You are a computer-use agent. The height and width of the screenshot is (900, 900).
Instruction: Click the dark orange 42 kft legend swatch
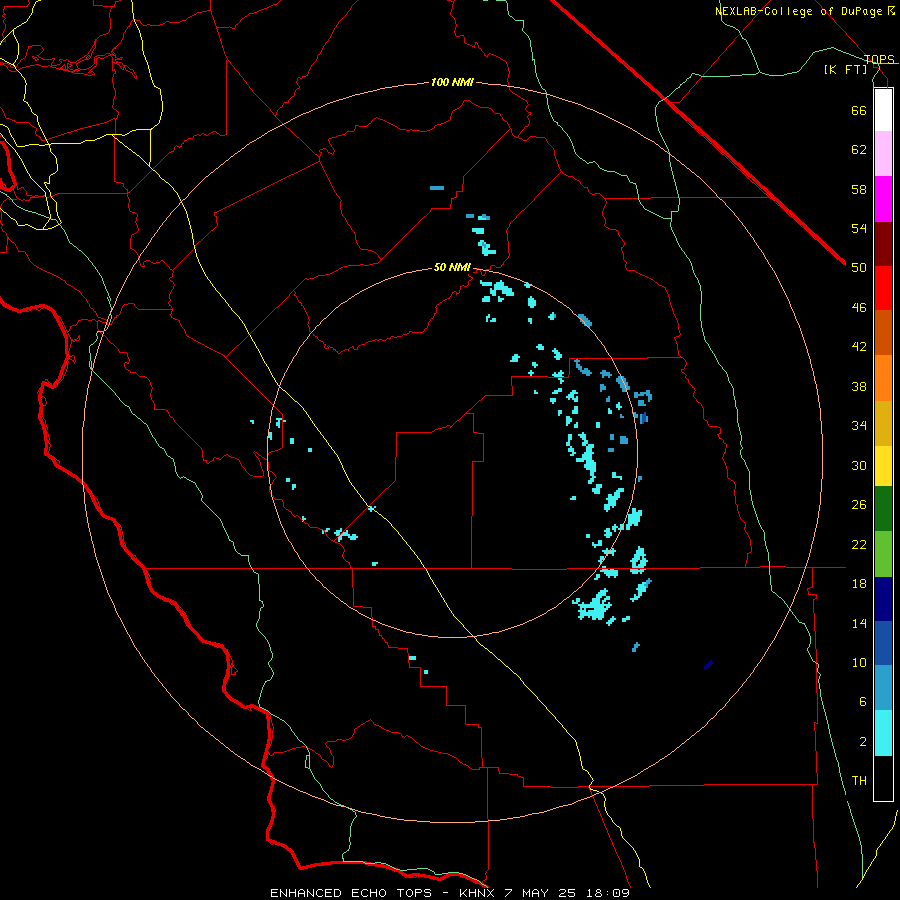(883, 332)
